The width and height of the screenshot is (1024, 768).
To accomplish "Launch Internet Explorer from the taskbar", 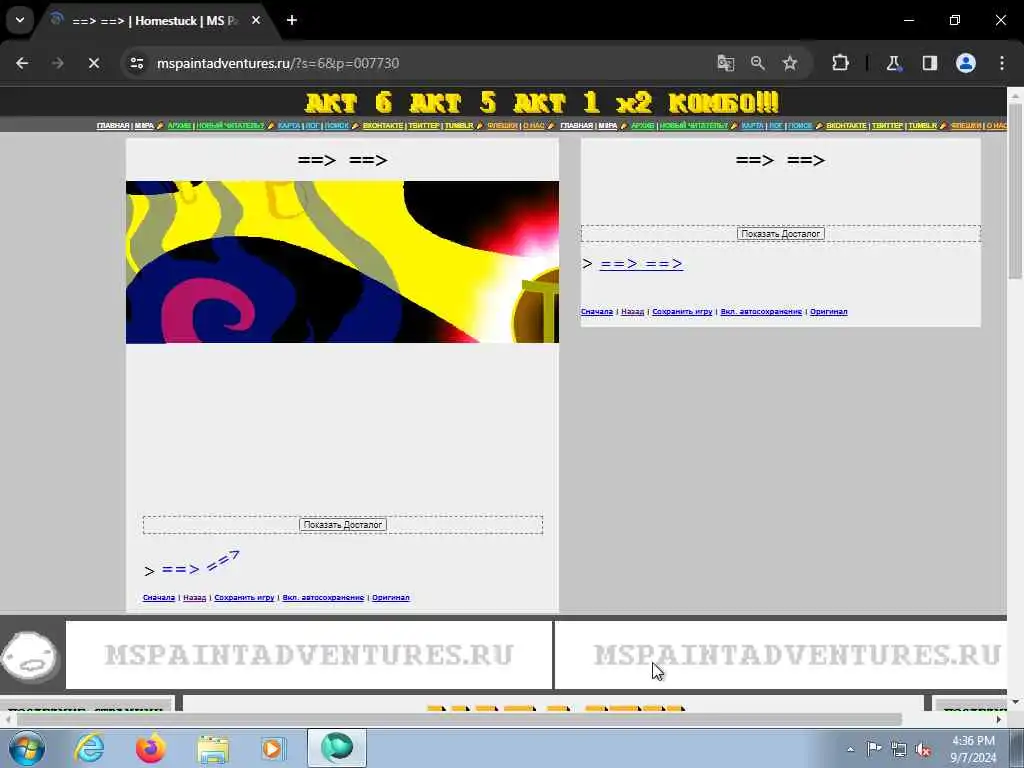I will pyautogui.click(x=89, y=748).
